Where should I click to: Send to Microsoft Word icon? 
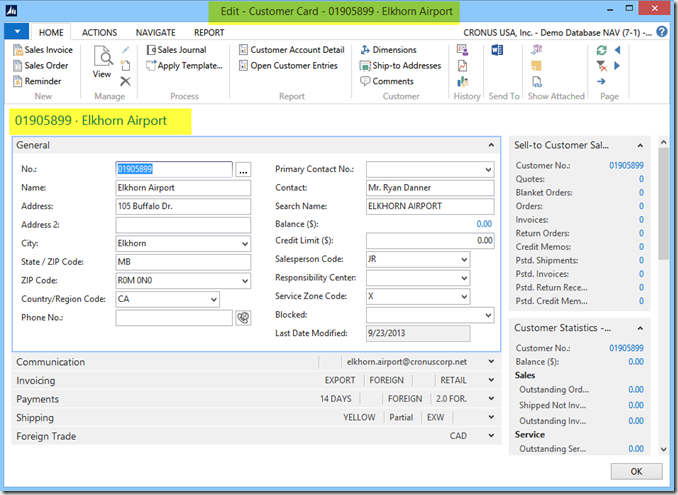click(497, 49)
